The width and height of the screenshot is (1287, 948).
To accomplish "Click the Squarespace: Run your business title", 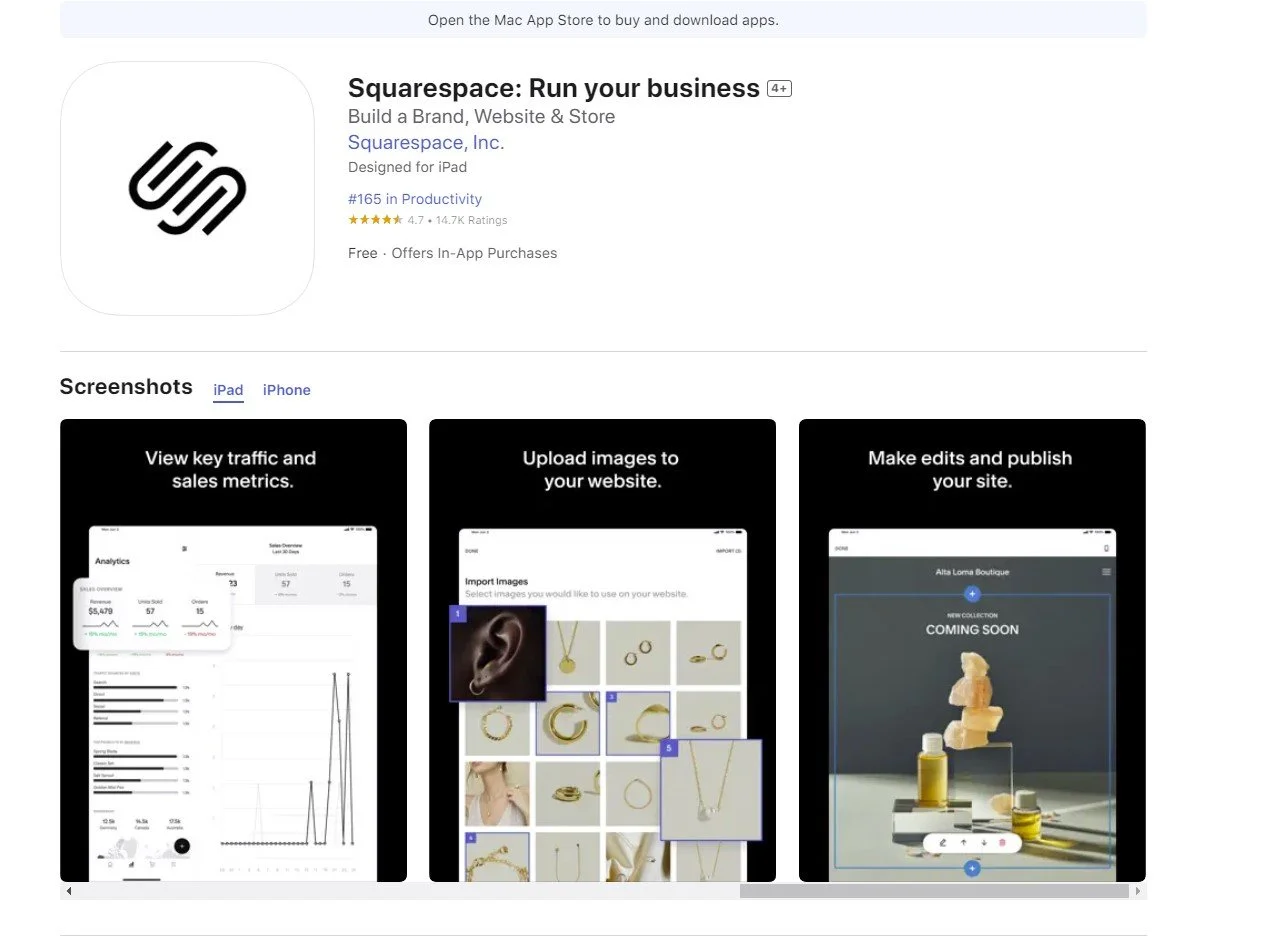I will click(x=554, y=88).
